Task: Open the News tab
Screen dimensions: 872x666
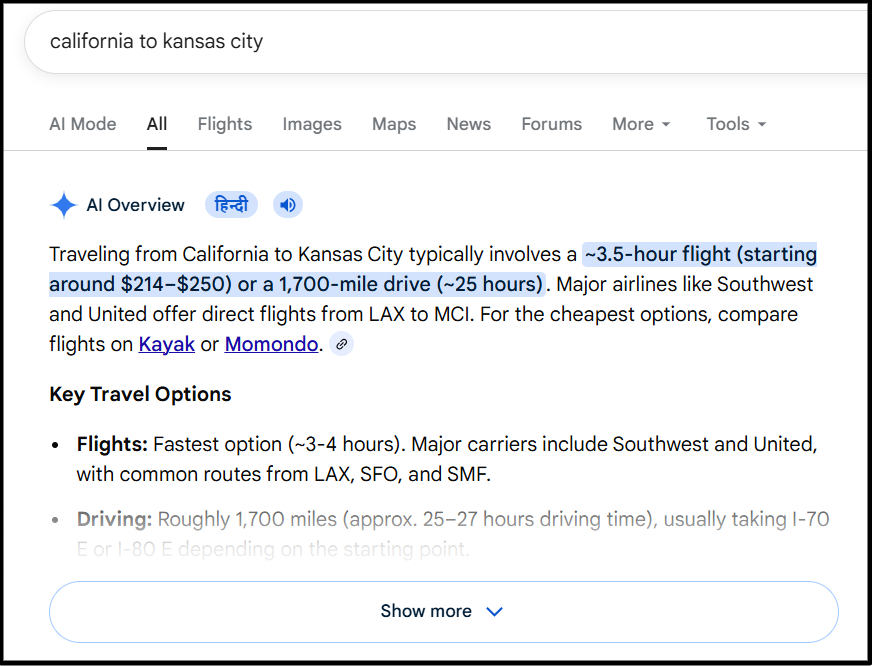Action: [469, 124]
